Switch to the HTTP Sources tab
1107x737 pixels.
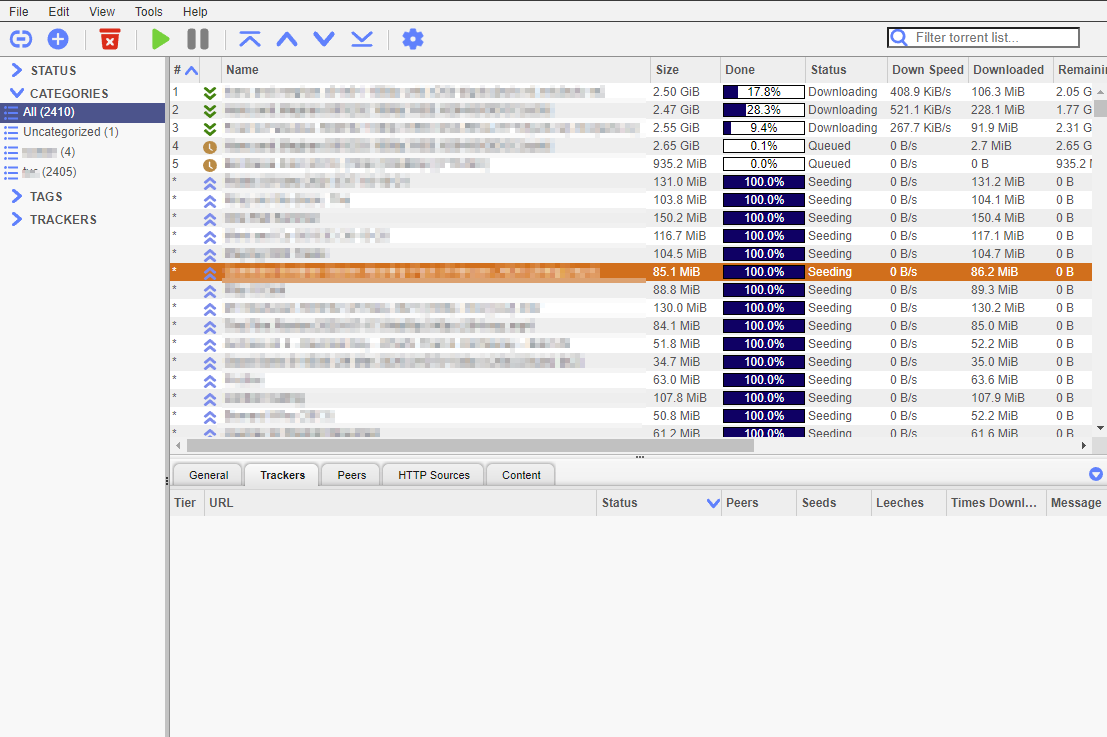point(433,475)
